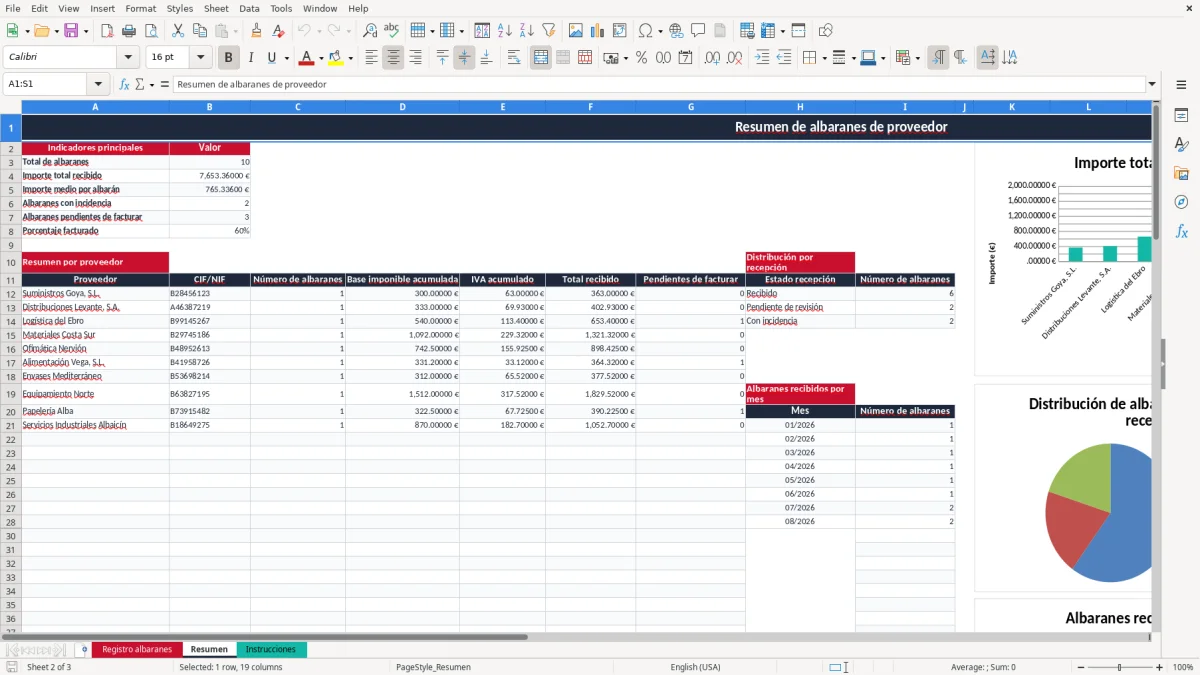Expand the font color dropdown arrow

coord(321,58)
